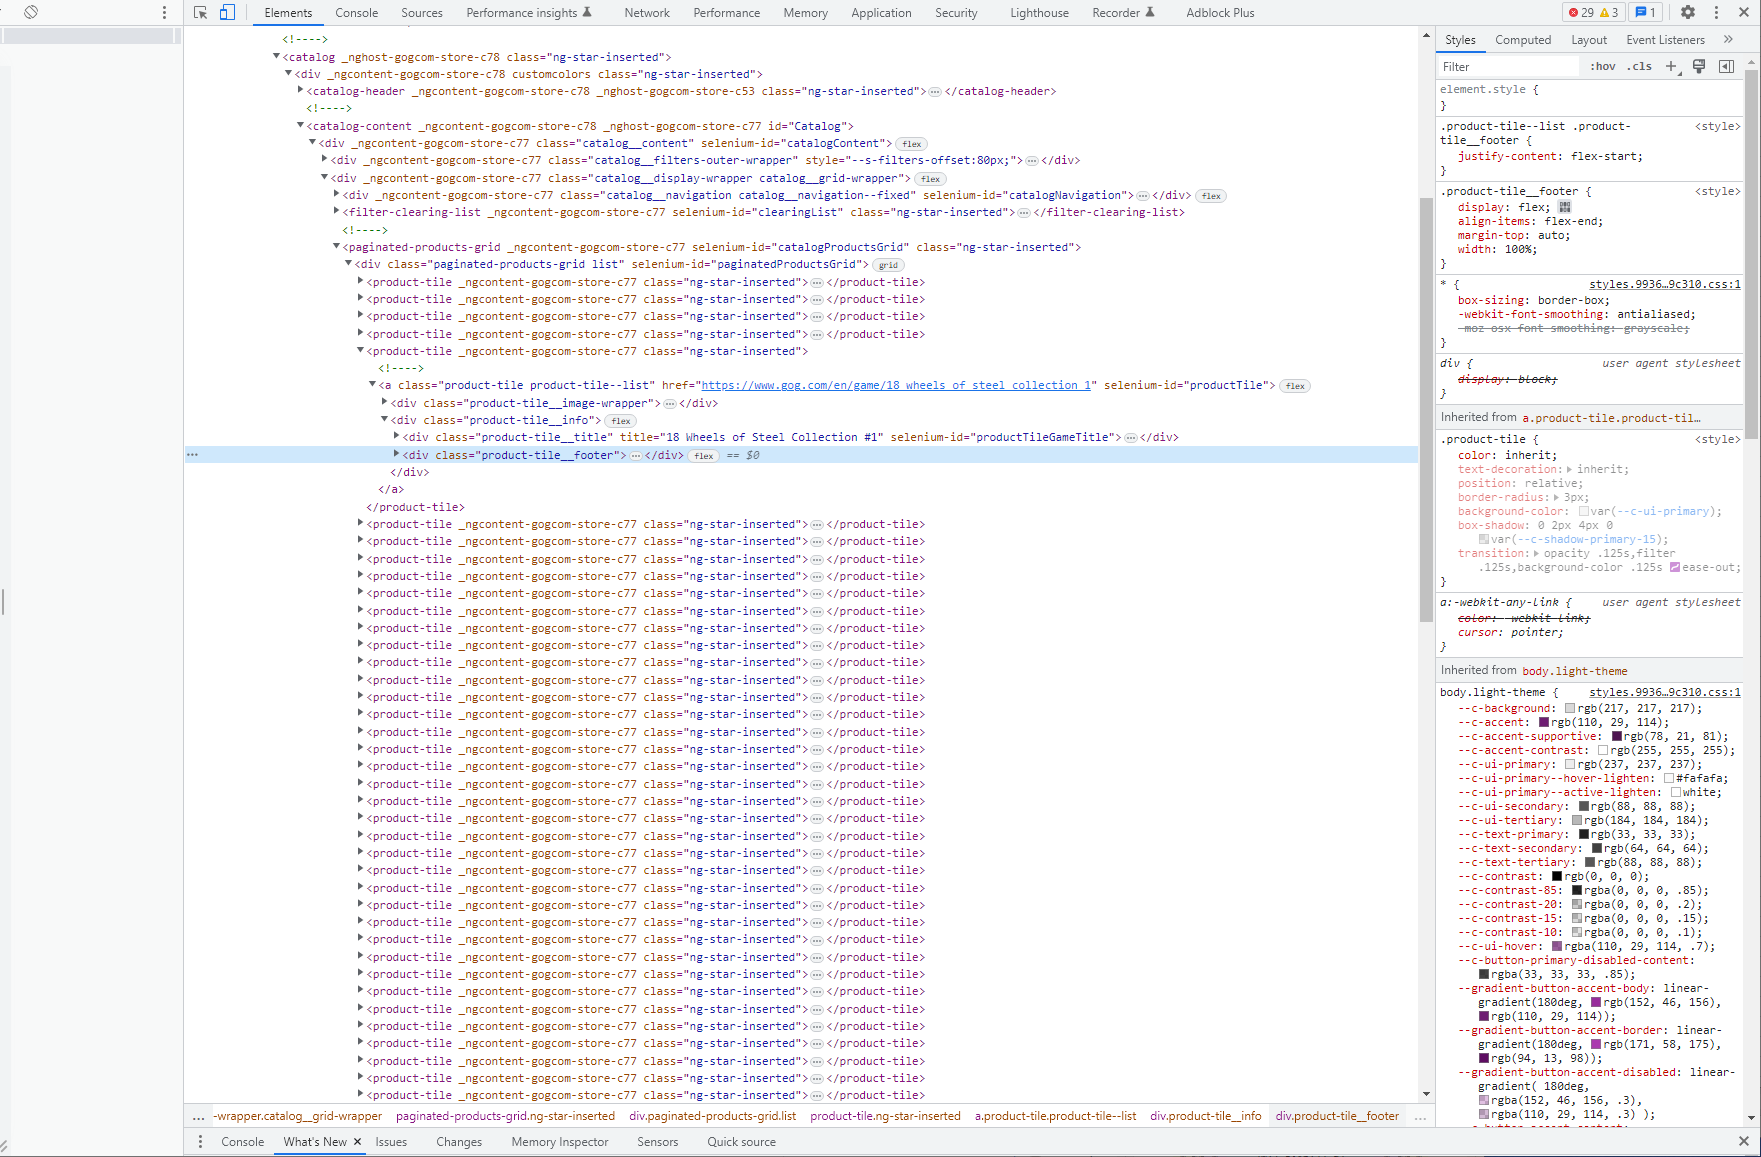This screenshot has height=1157, width=1761.
Task: Open the Lighthouse tab
Action: tap(1039, 13)
